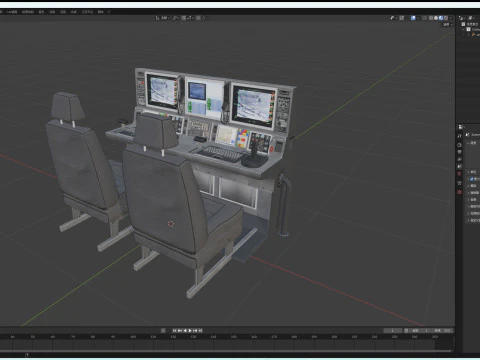Image resolution: width=480 pixels, height=360 pixels.
Task: Toggle proportional editing
Action: (198, 18)
